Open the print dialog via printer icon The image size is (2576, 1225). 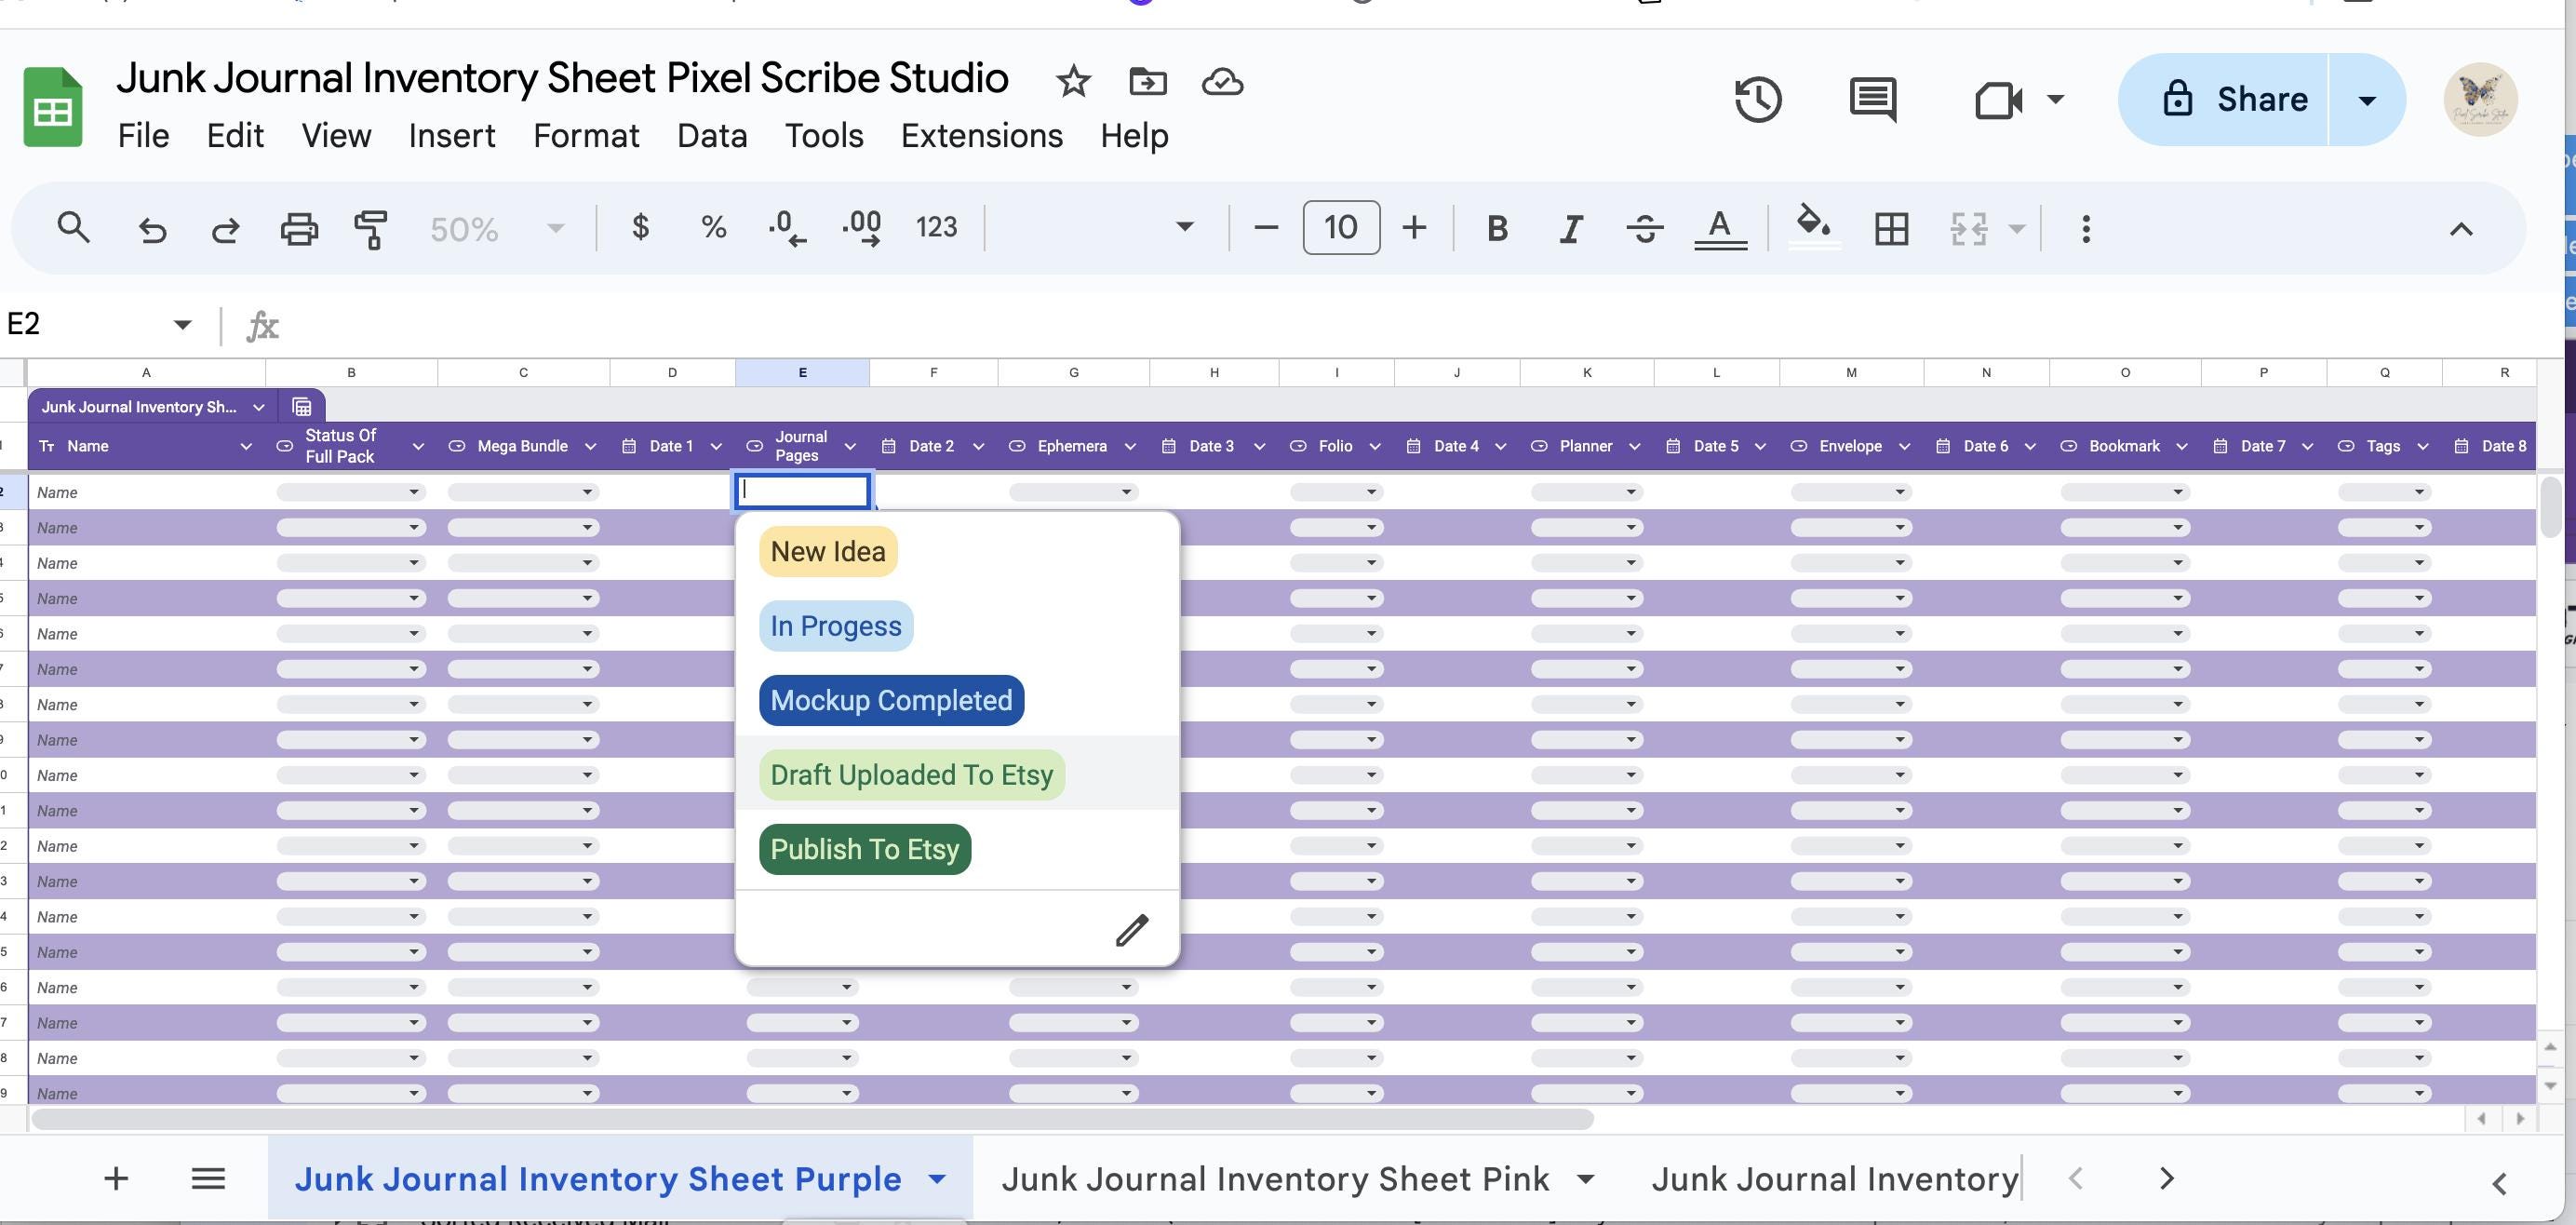click(x=297, y=228)
